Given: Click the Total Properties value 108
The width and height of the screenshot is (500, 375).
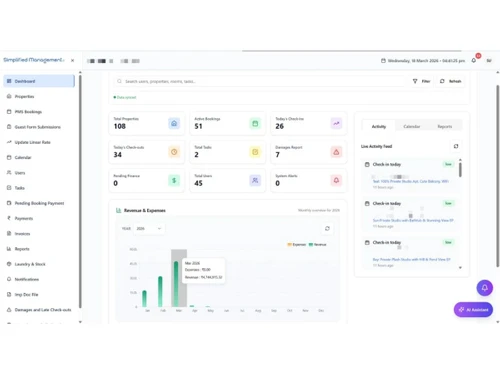Looking at the screenshot, I should pos(120,126).
